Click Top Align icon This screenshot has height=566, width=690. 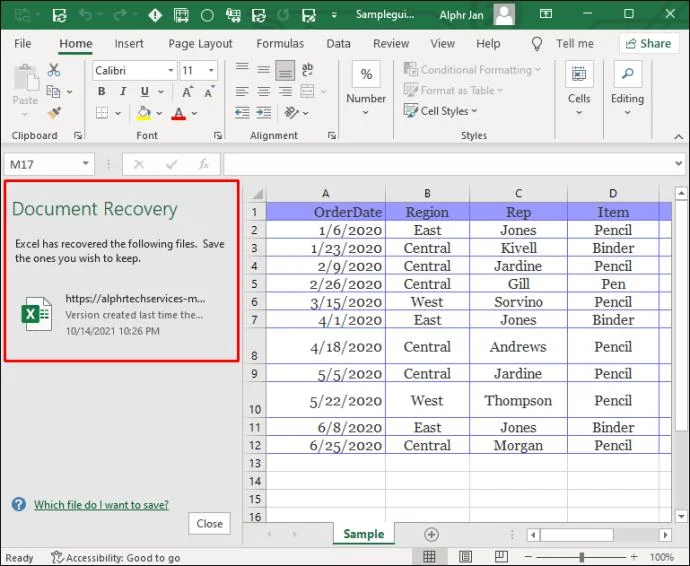(242, 69)
